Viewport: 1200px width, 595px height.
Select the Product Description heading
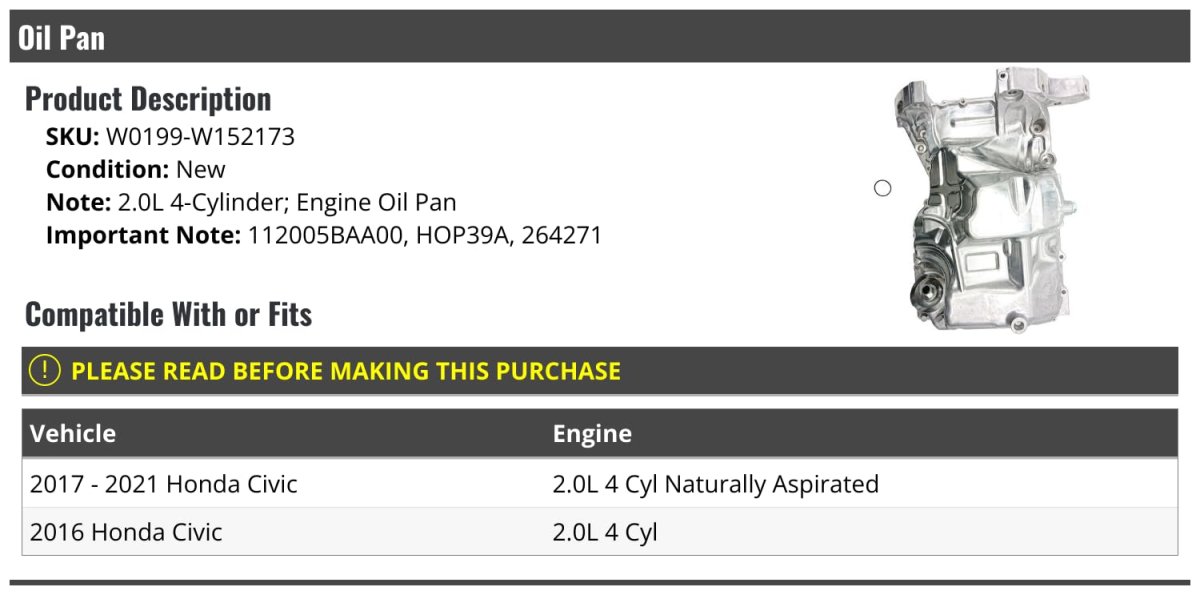[148, 99]
